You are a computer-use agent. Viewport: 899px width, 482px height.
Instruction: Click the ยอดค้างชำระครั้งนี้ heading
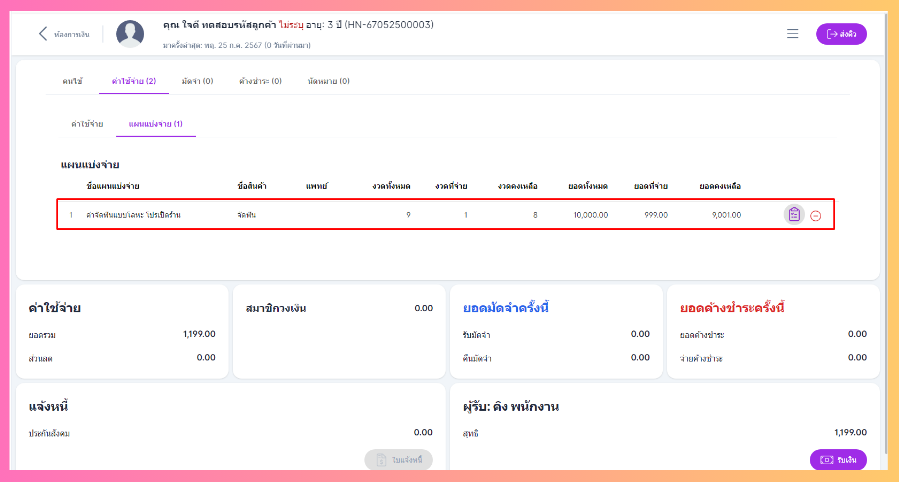(x=732, y=308)
